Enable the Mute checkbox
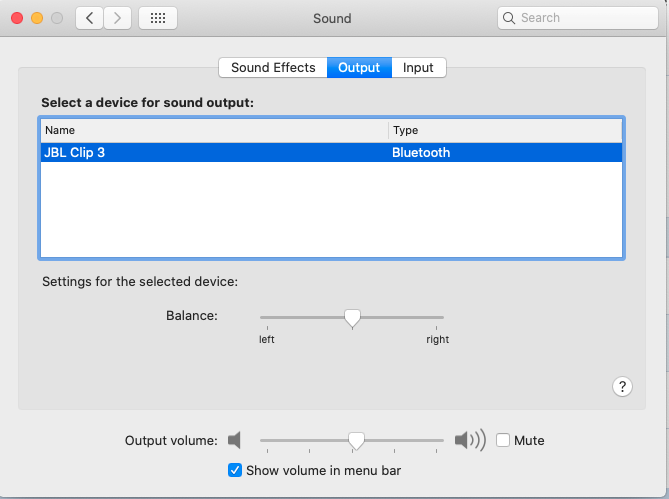 (503, 440)
